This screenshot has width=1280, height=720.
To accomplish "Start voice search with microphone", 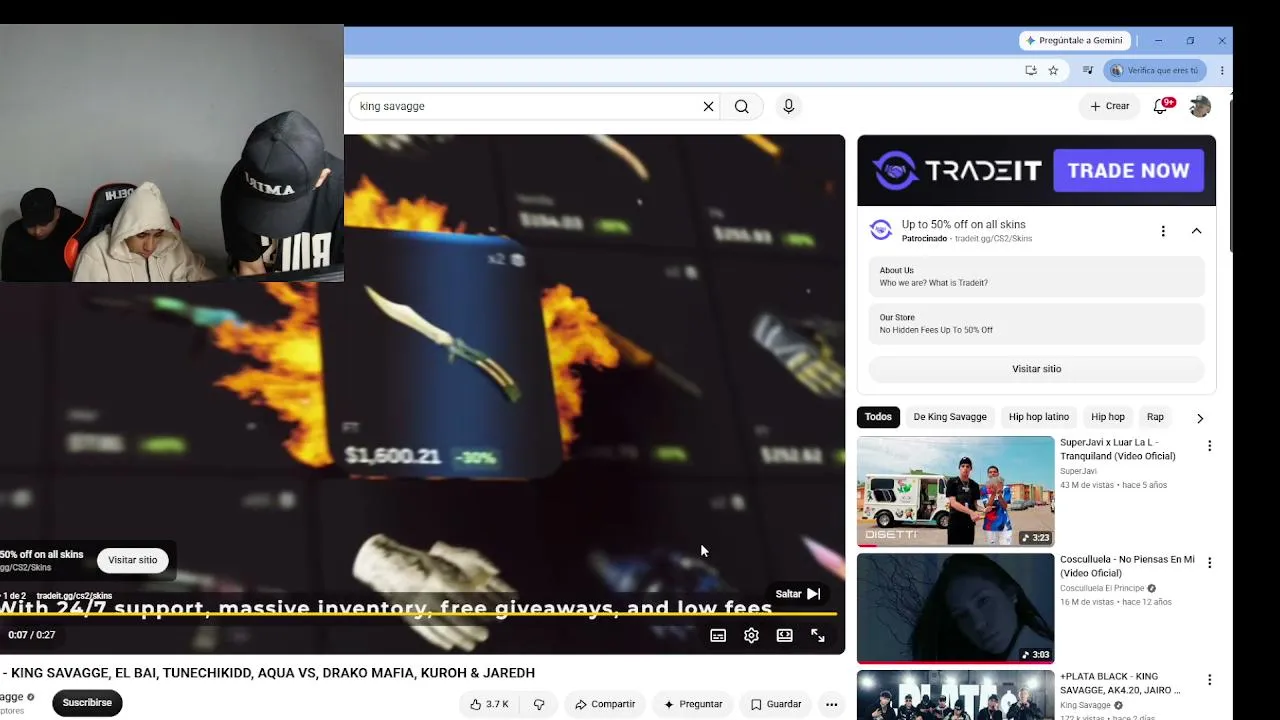I will pyautogui.click(x=789, y=106).
